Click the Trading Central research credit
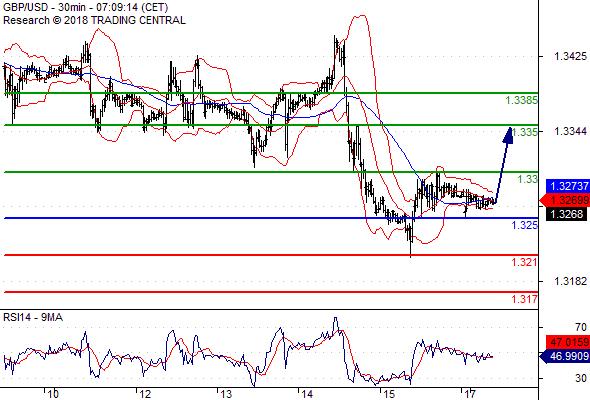The width and height of the screenshot is (590, 400). coord(94,20)
